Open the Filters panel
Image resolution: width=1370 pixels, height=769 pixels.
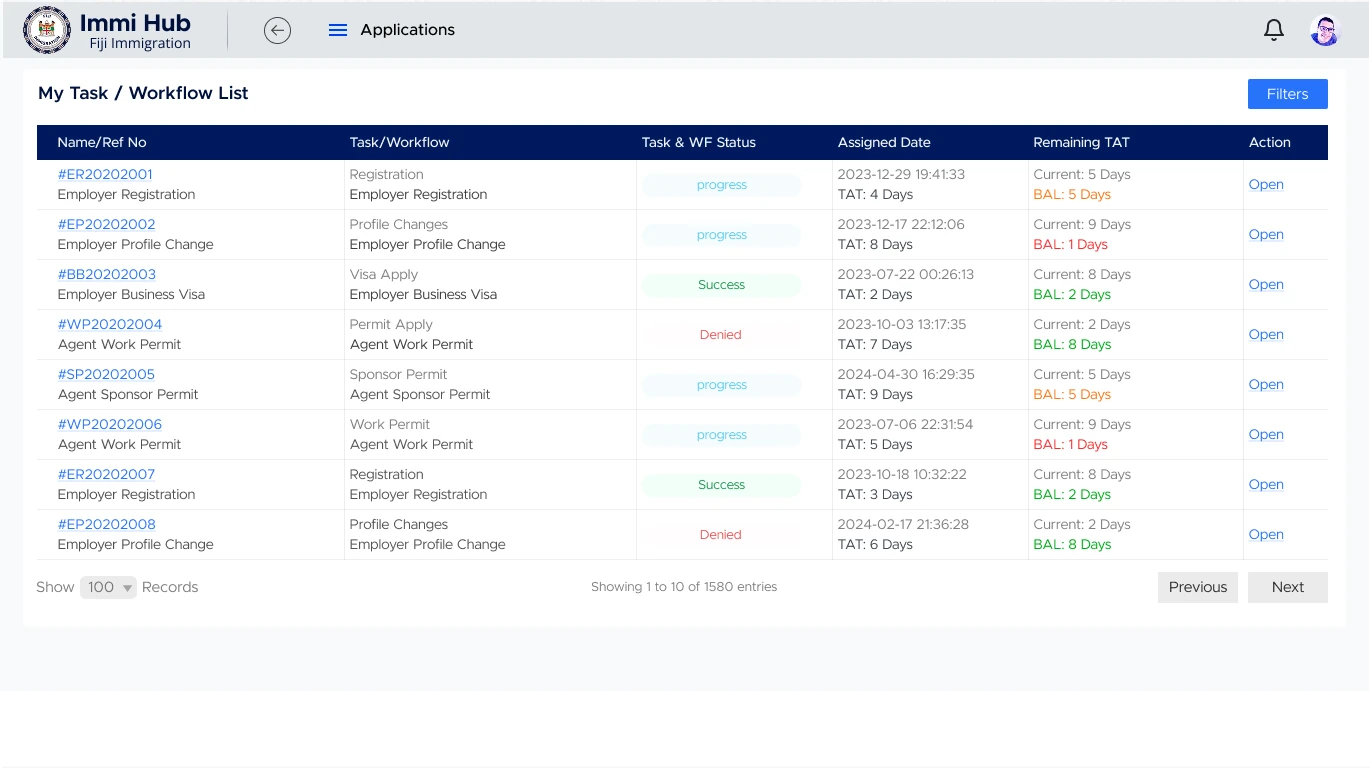[1287, 94]
